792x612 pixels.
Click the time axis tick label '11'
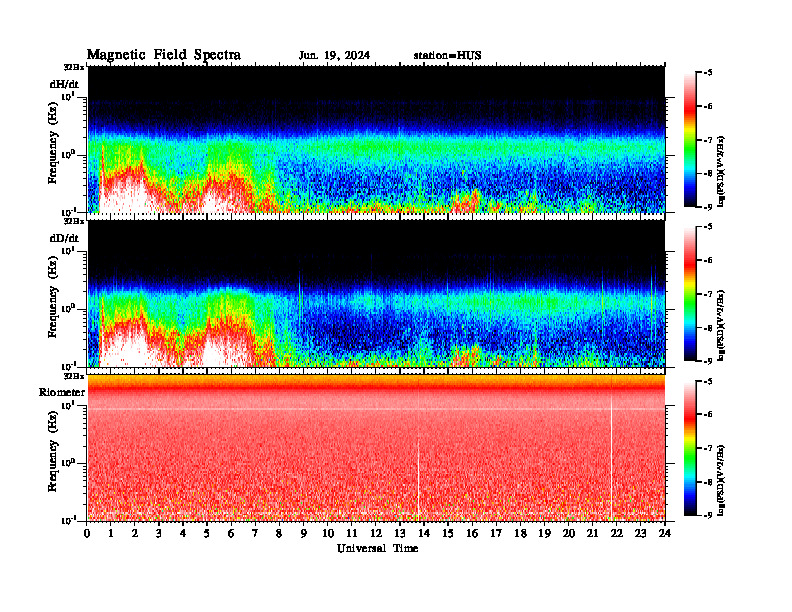click(x=352, y=533)
